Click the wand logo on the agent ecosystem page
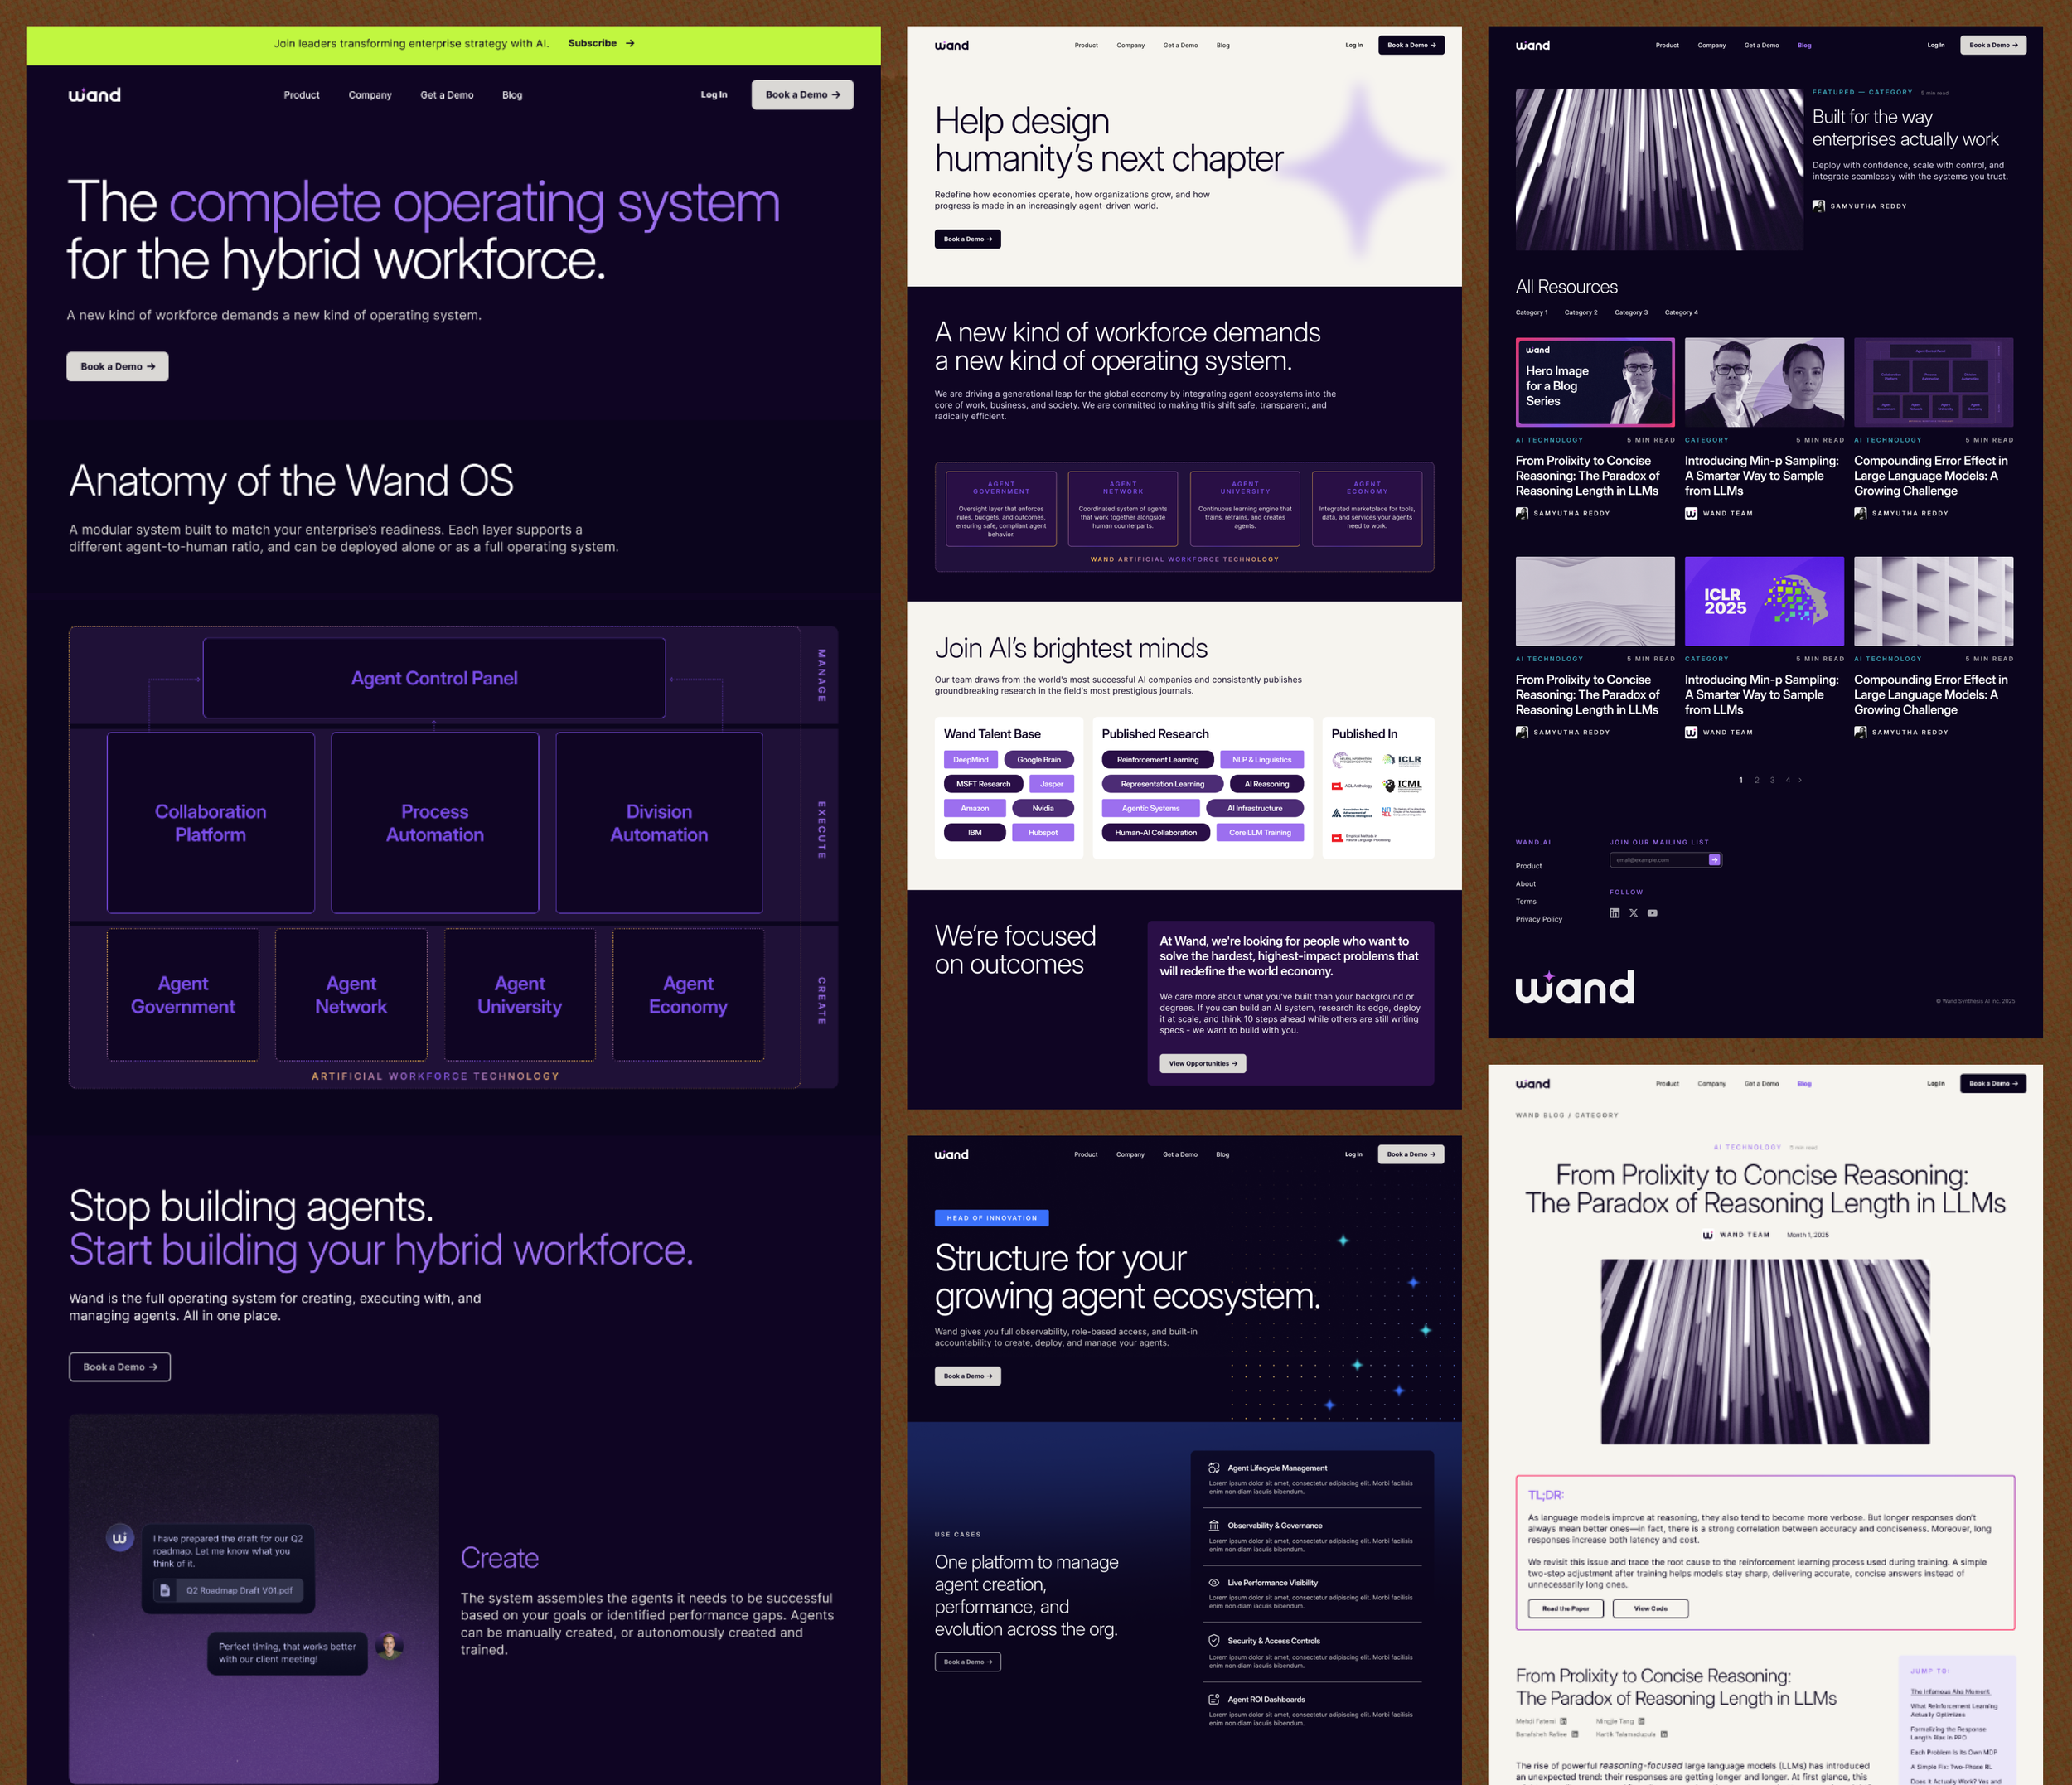 (952, 1154)
